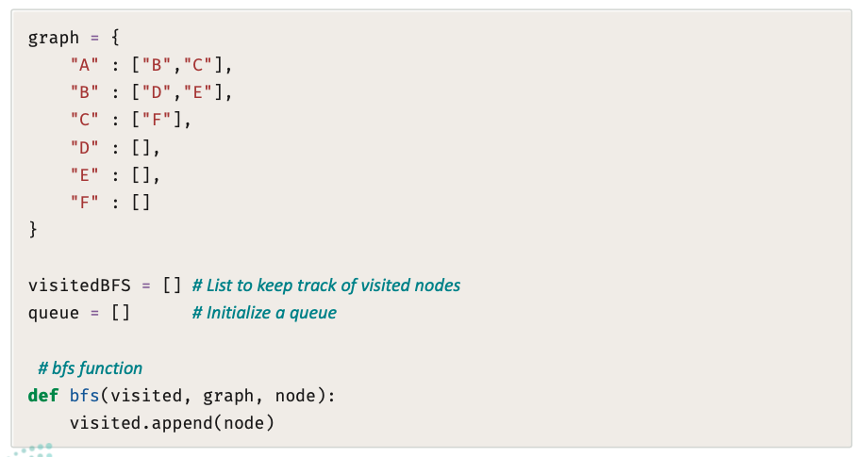Click the "E" dictionary key
Image resolution: width=866 pixels, height=458 pixels.
coord(85,175)
